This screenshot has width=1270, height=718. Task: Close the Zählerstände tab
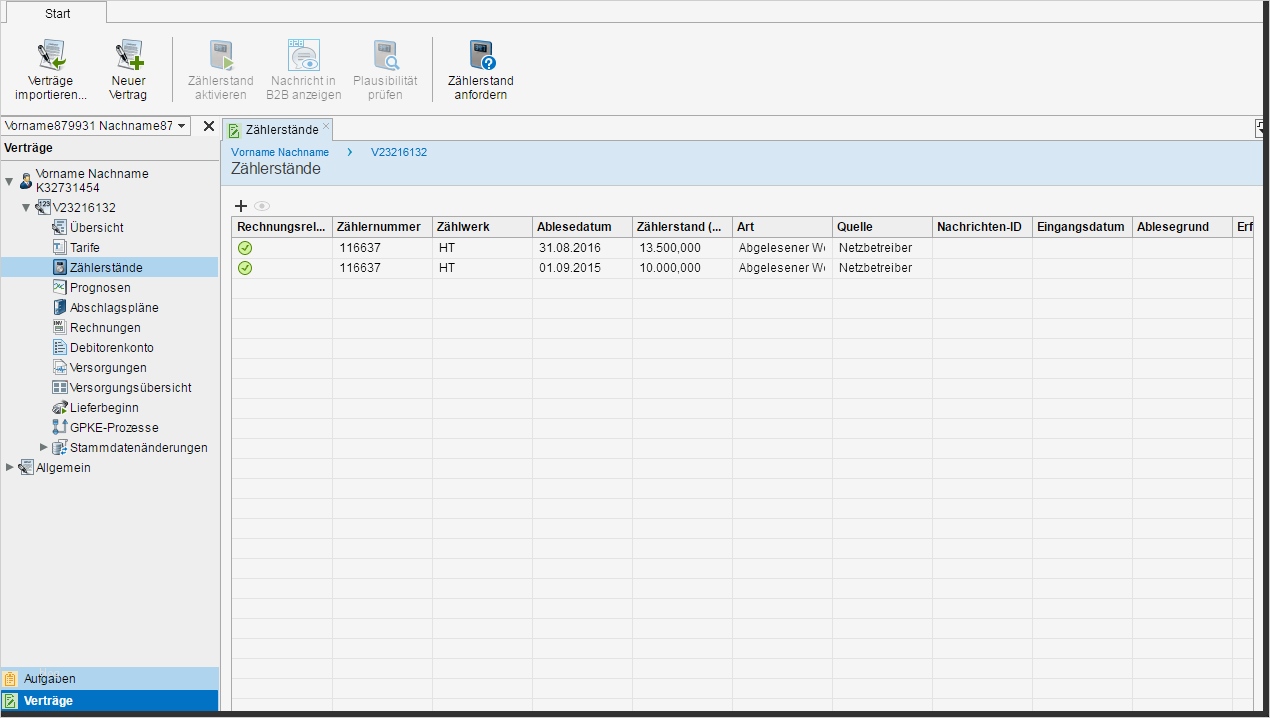[x=326, y=126]
